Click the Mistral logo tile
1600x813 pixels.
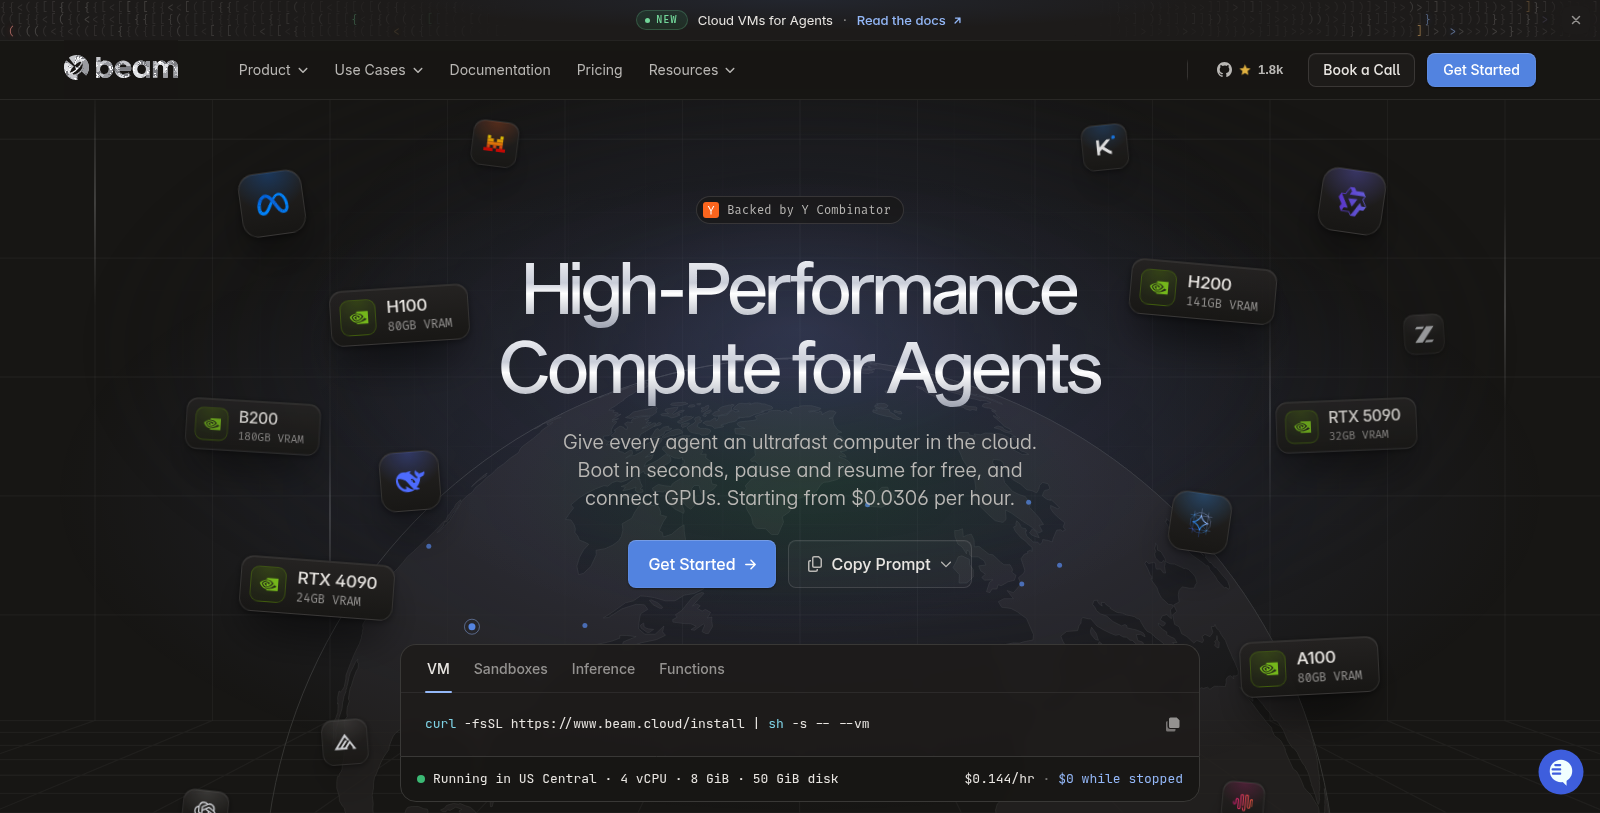click(494, 143)
